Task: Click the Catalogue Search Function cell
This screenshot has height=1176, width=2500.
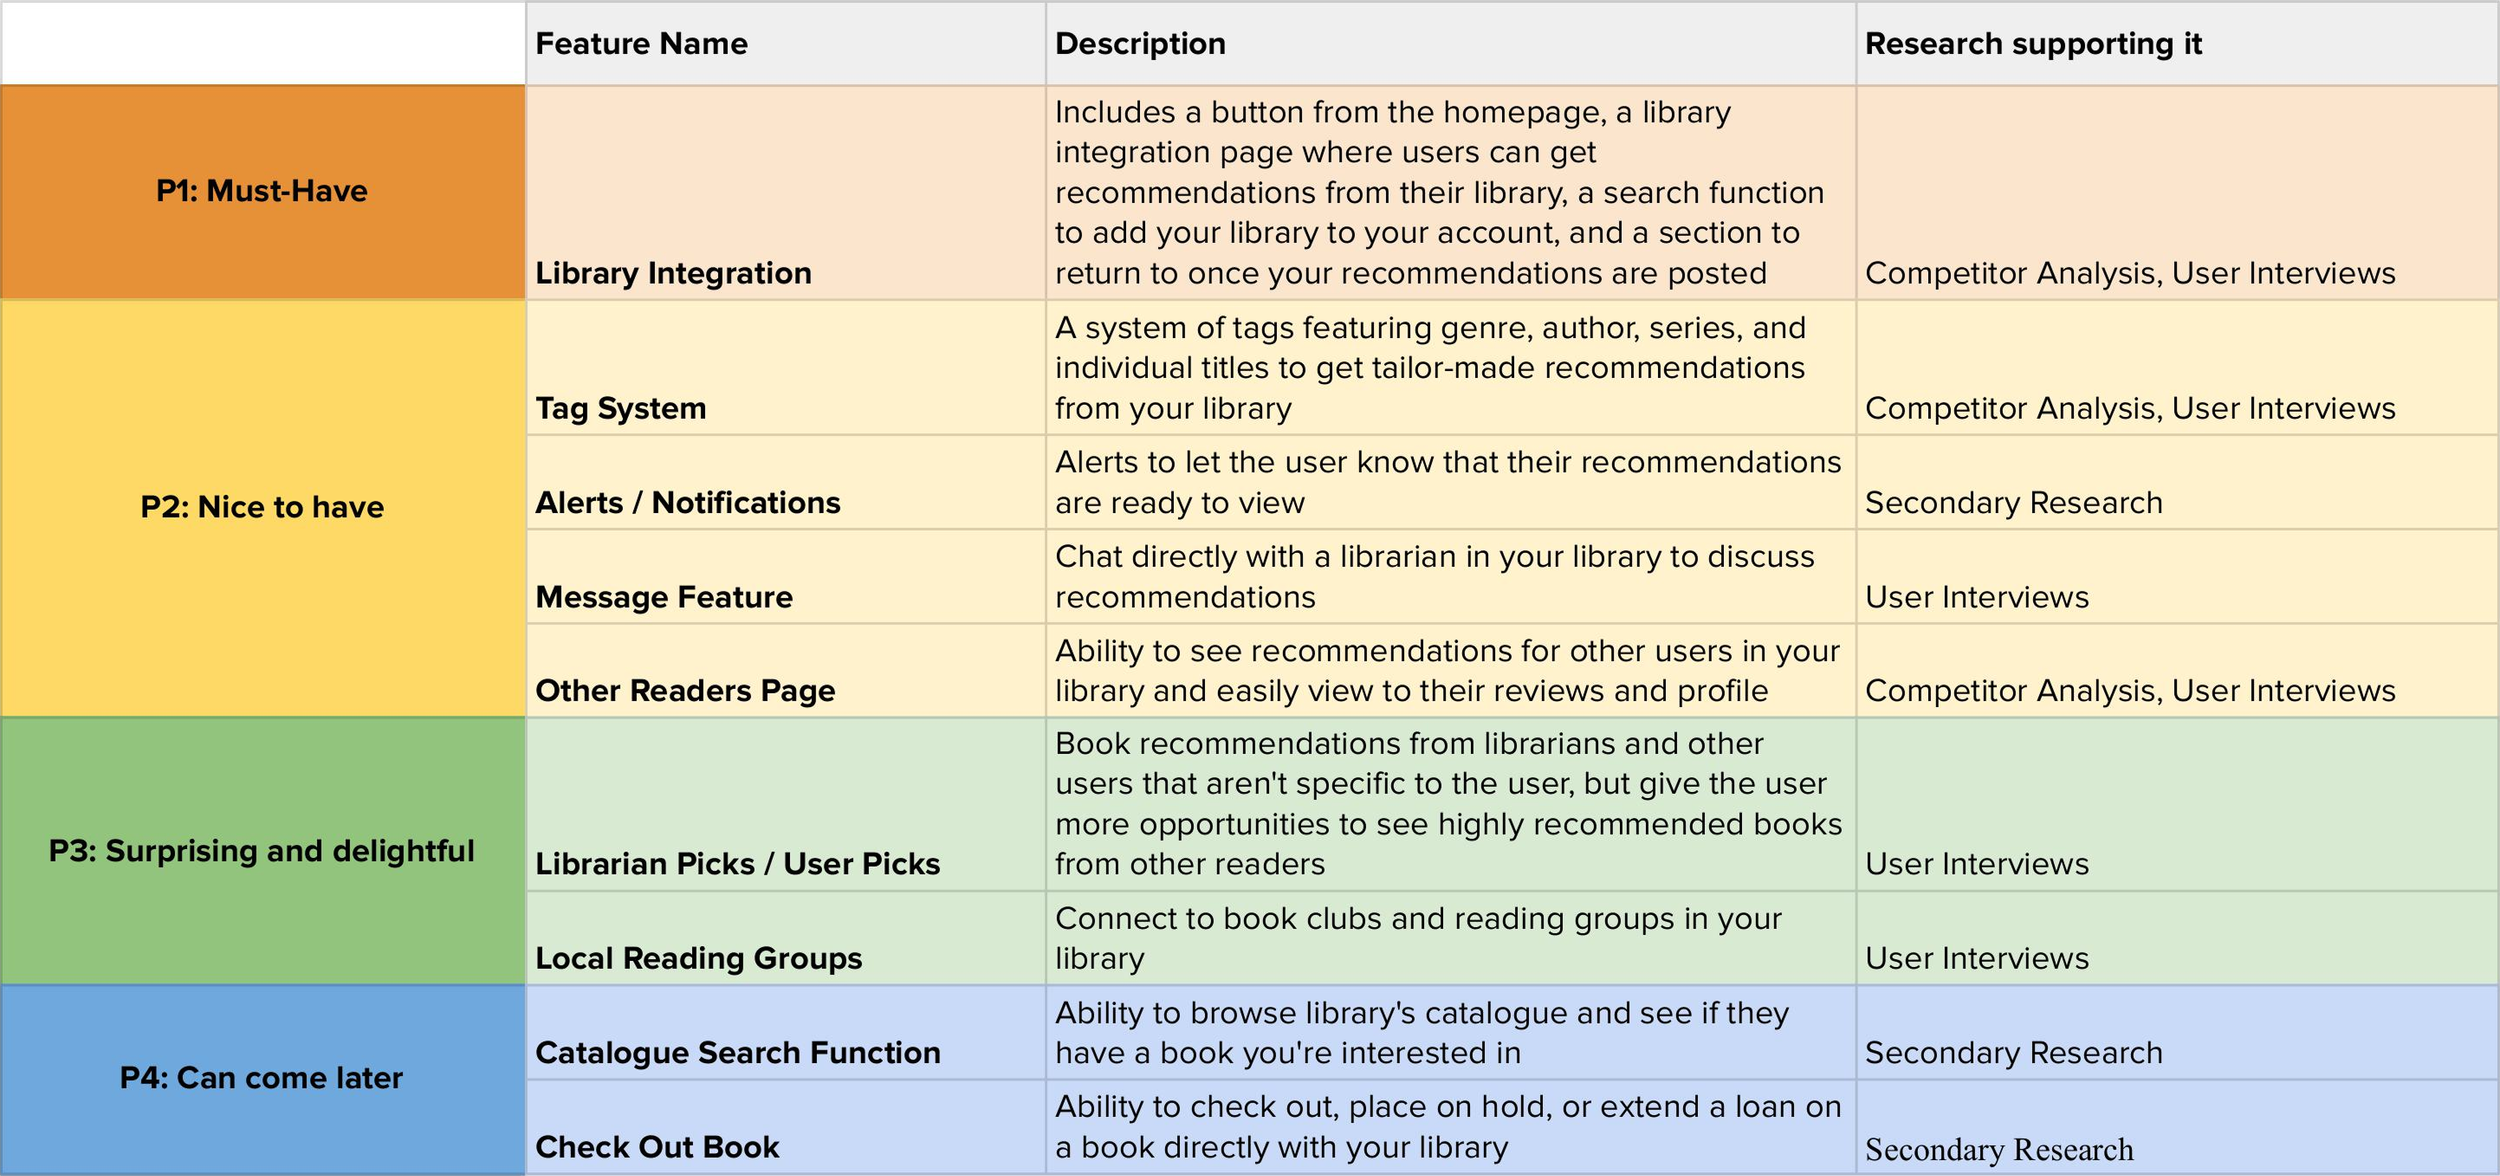Action: [x=737, y=1053]
